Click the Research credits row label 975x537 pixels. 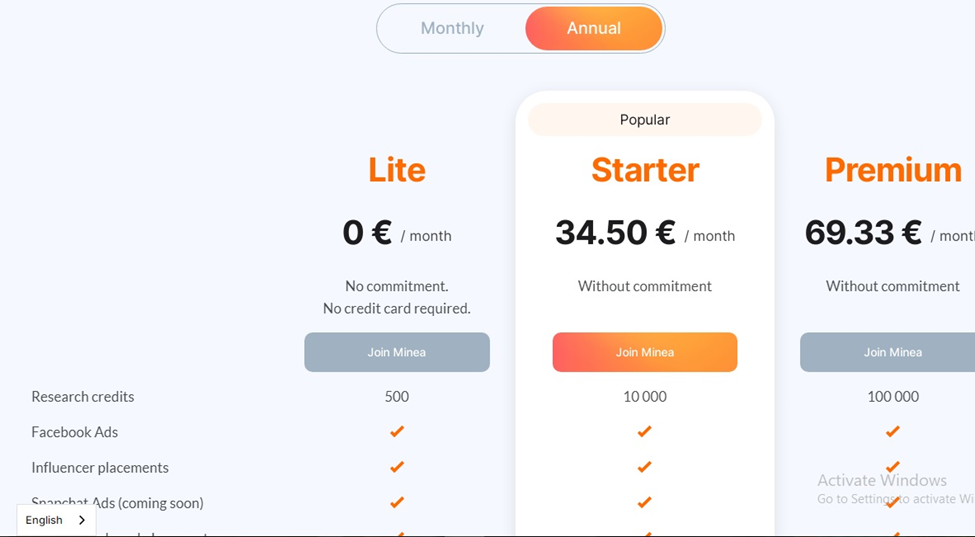click(83, 396)
